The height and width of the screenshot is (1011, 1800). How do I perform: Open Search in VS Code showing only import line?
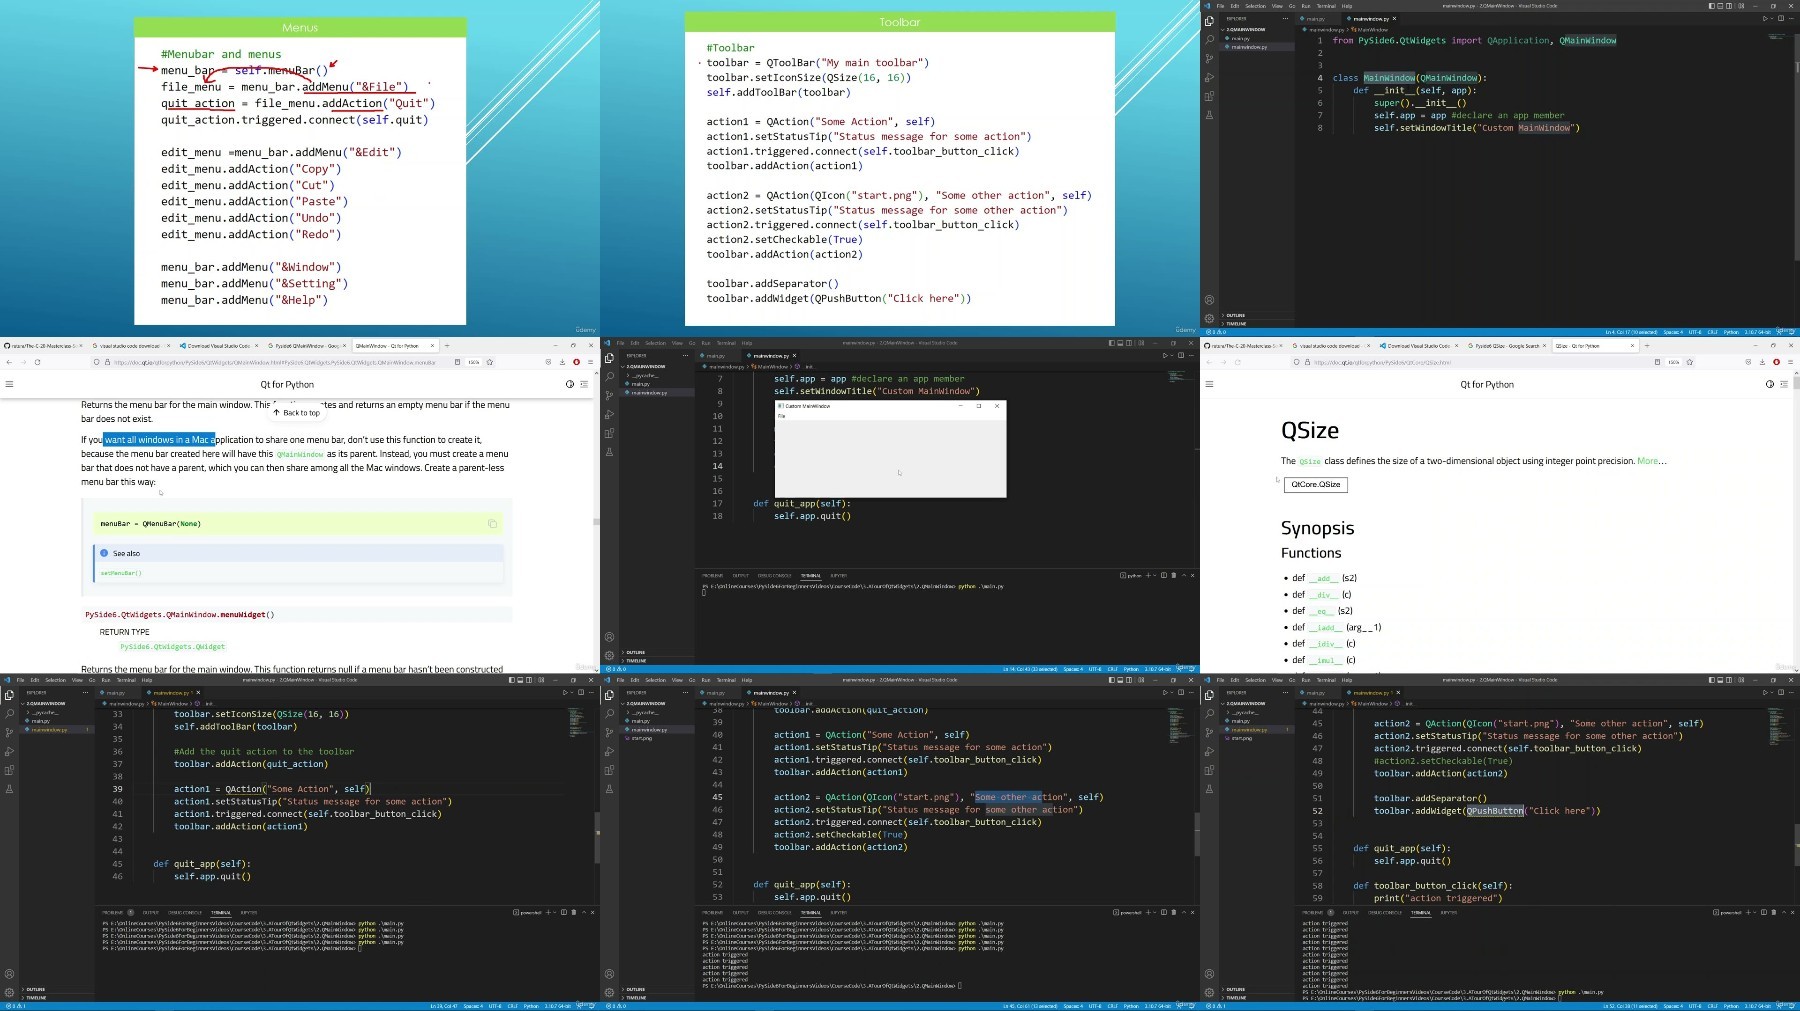[x=1209, y=40]
